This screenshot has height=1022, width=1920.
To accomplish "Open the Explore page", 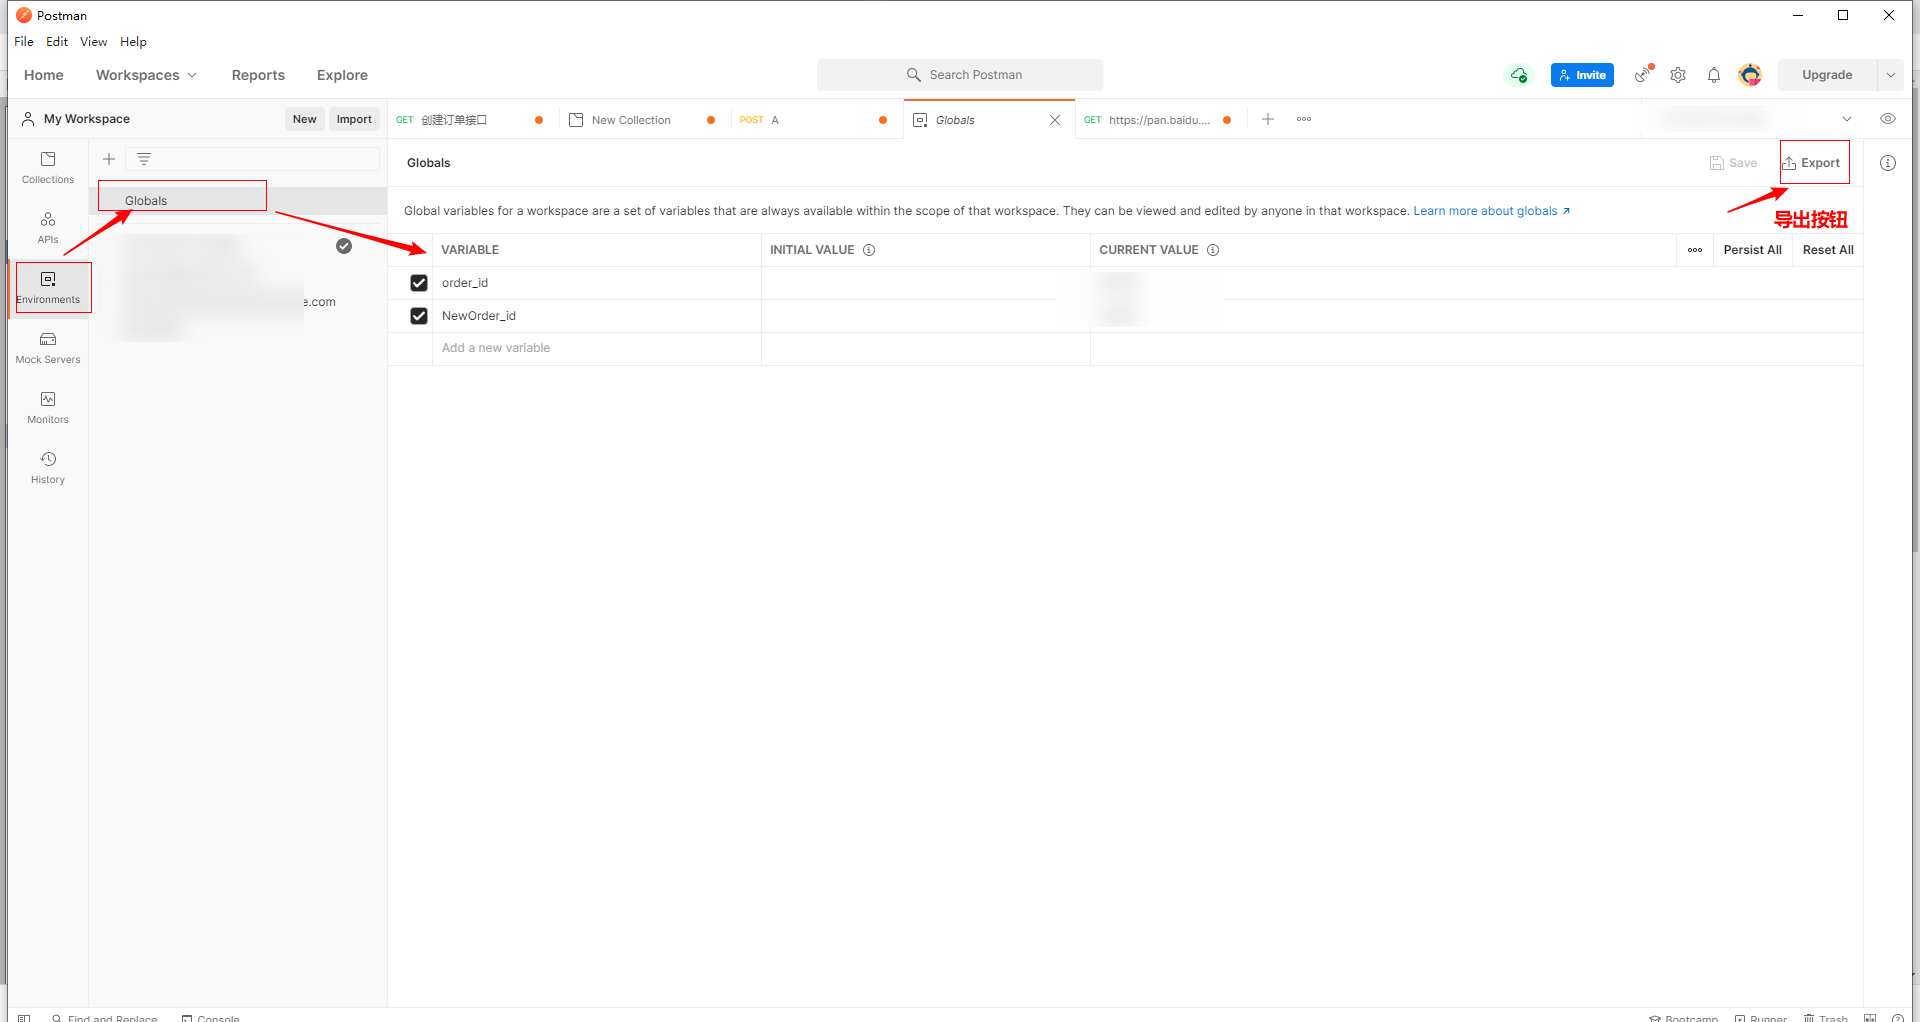I will [342, 75].
